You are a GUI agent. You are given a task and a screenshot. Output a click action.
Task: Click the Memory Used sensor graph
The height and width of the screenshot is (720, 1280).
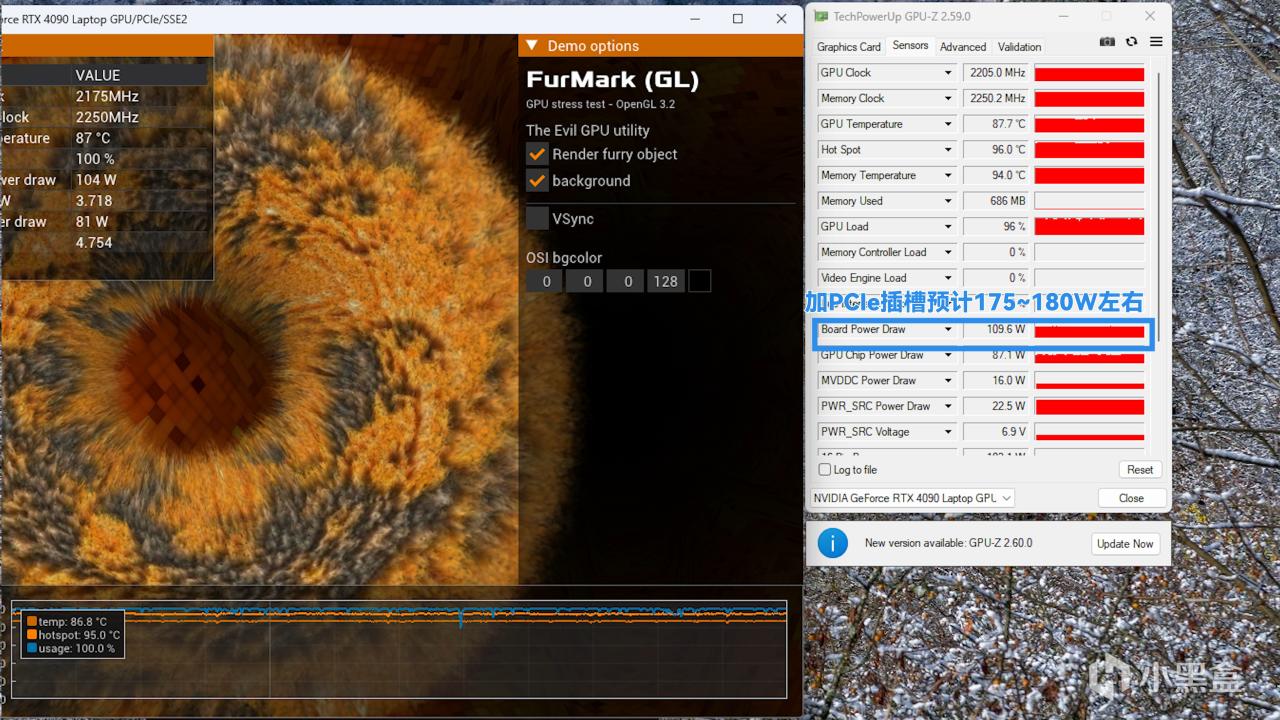[1089, 201]
